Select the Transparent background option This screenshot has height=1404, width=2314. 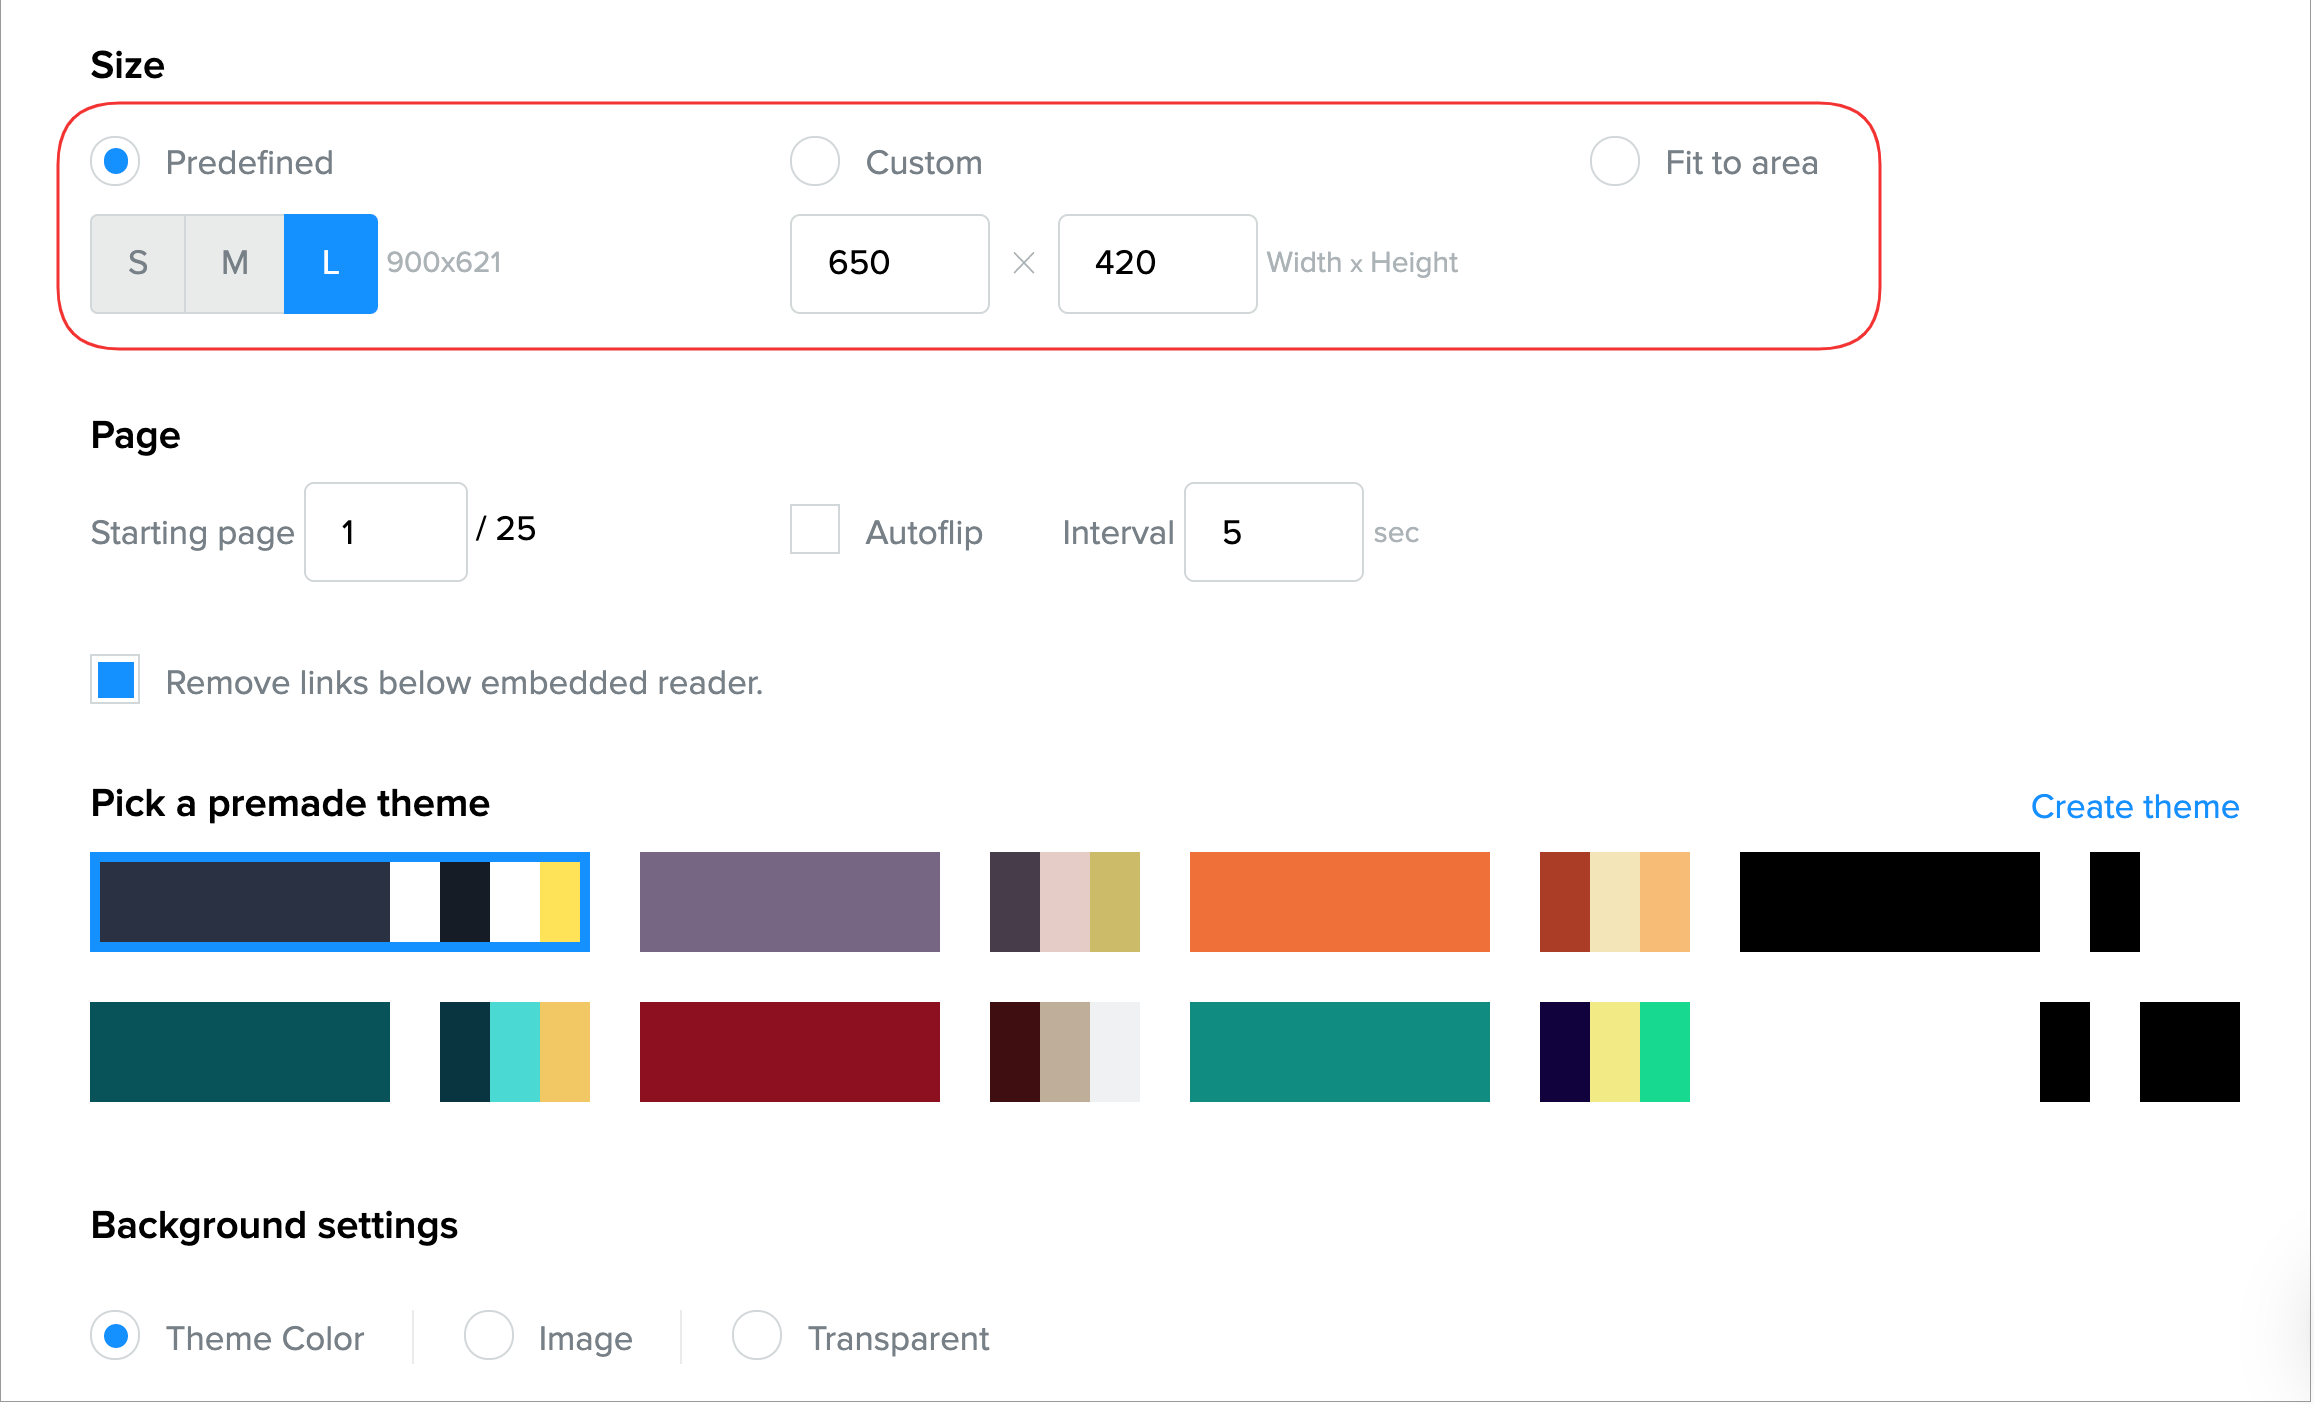tap(757, 1336)
